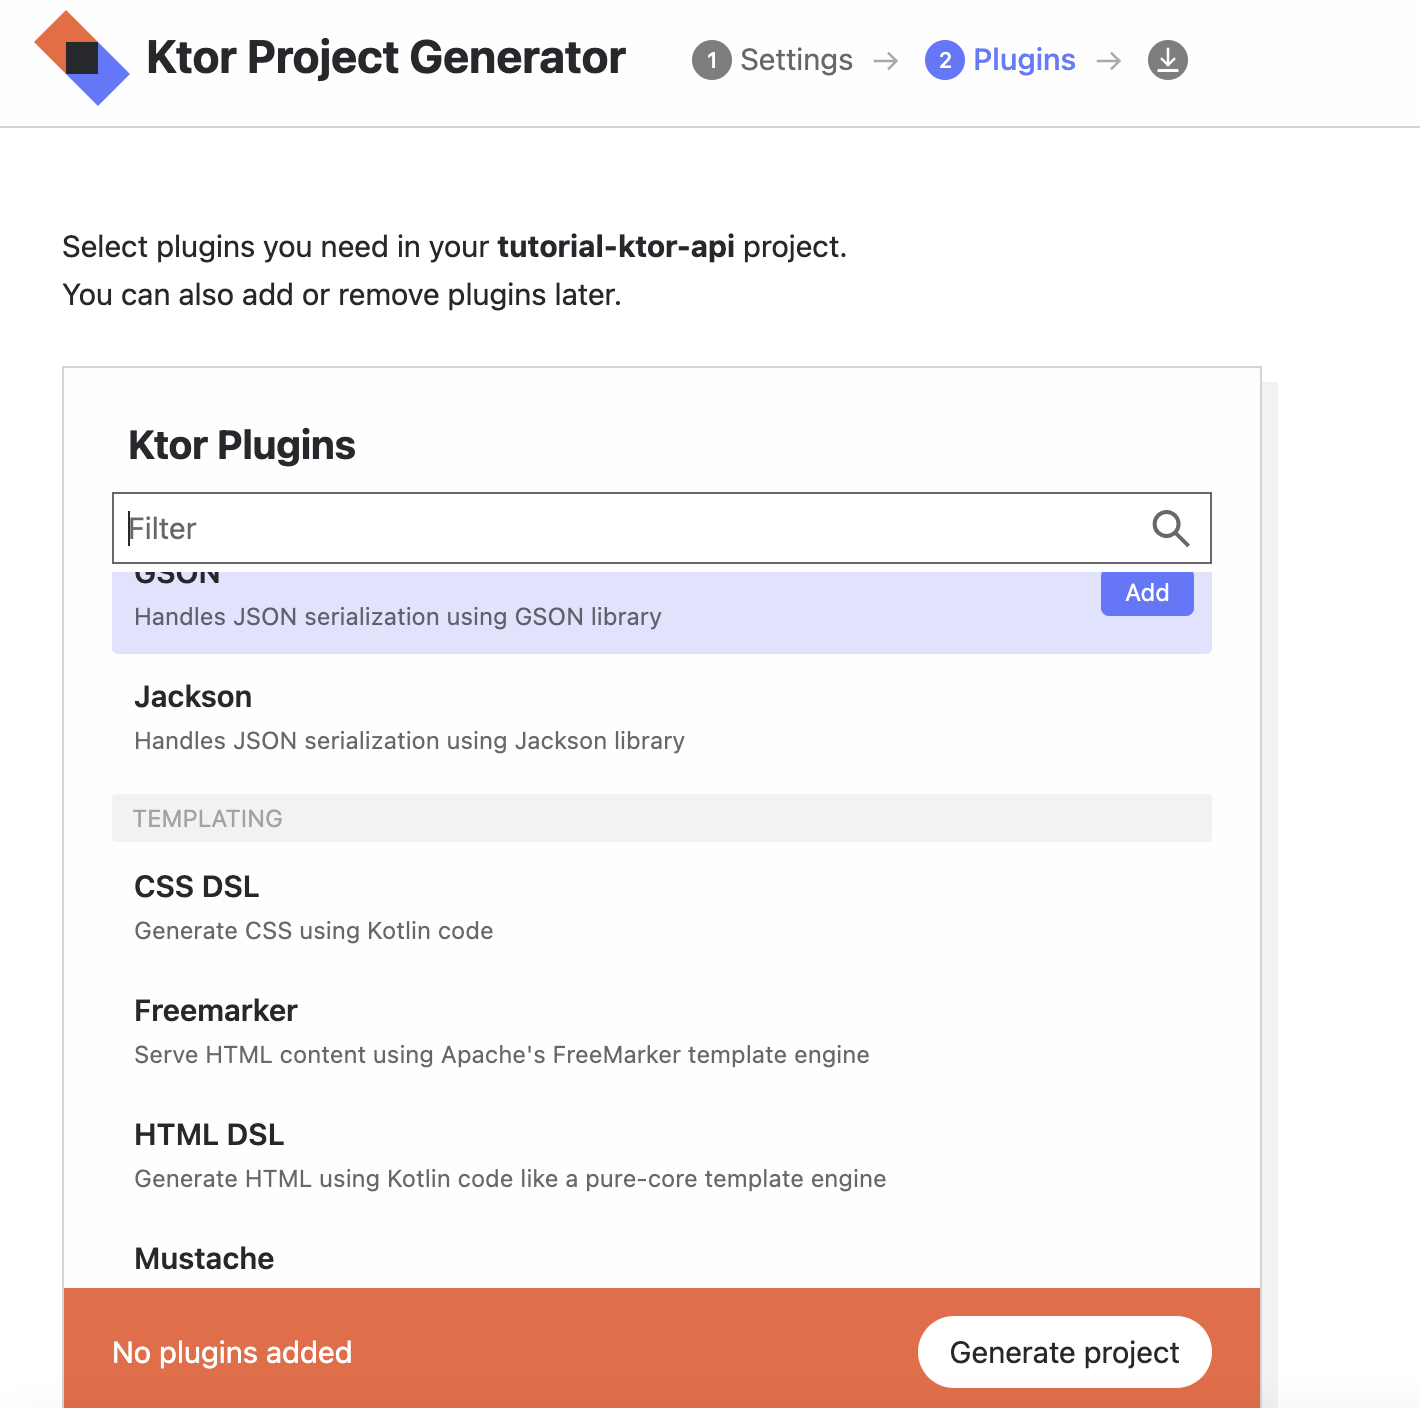Image resolution: width=1420 pixels, height=1408 pixels.
Task: Click the TEMPLATING category header
Action: (x=662, y=818)
